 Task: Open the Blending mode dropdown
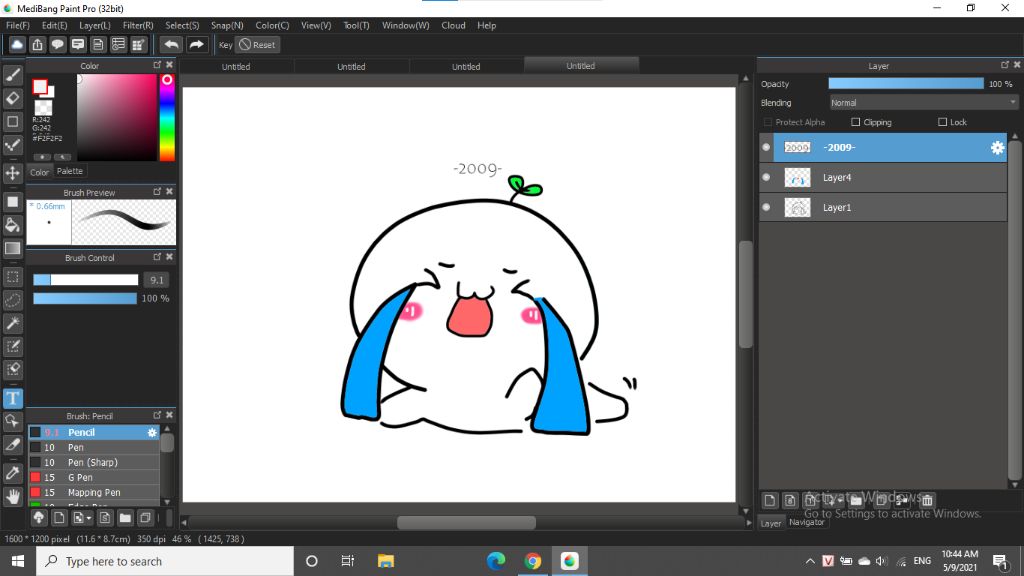tap(923, 102)
